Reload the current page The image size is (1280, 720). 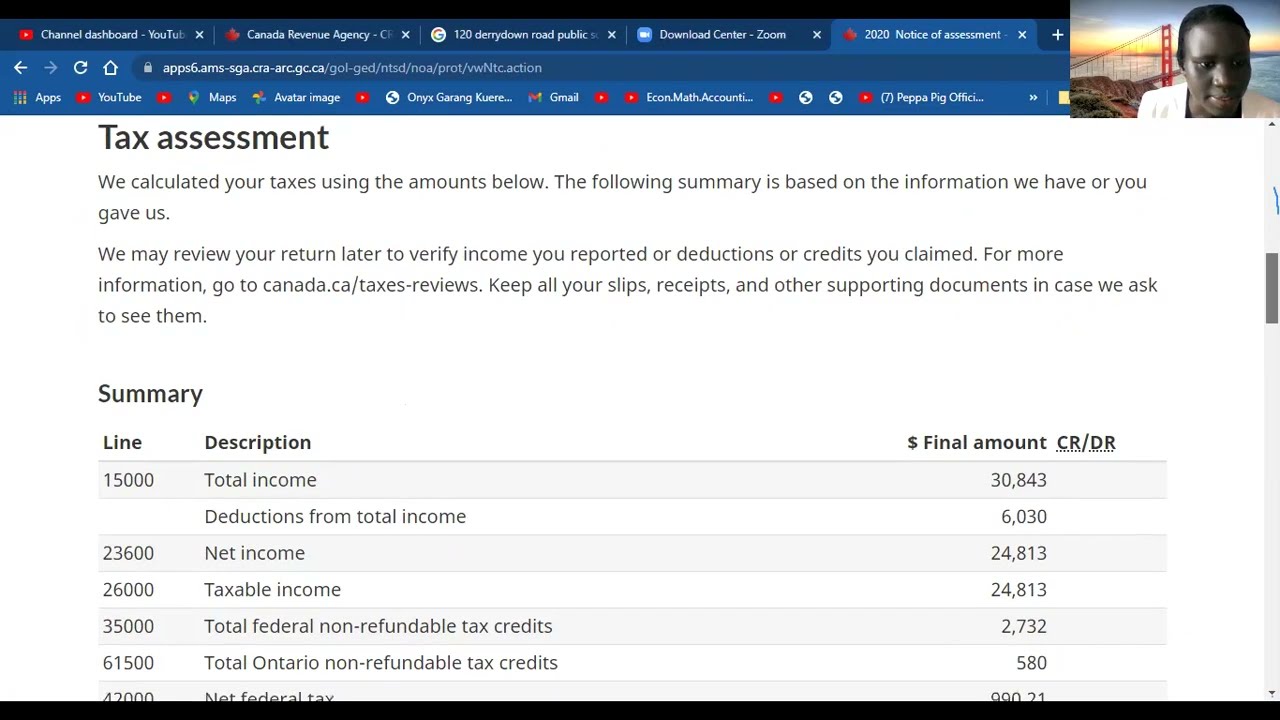pos(80,67)
